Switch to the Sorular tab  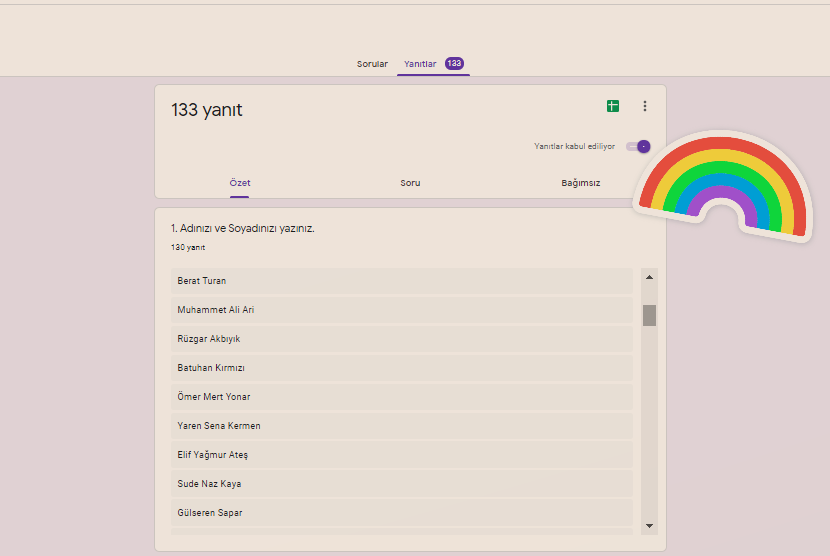pos(372,64)
